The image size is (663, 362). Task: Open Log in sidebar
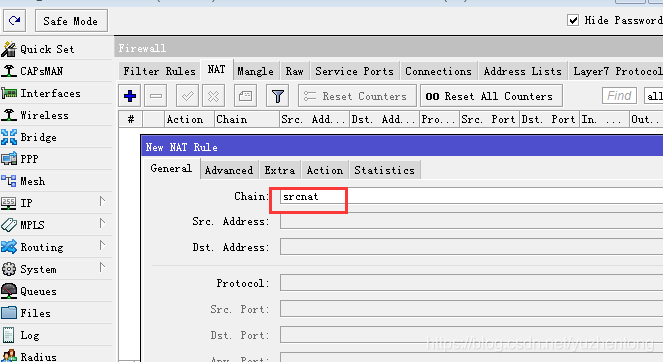(x=20, y=335)
